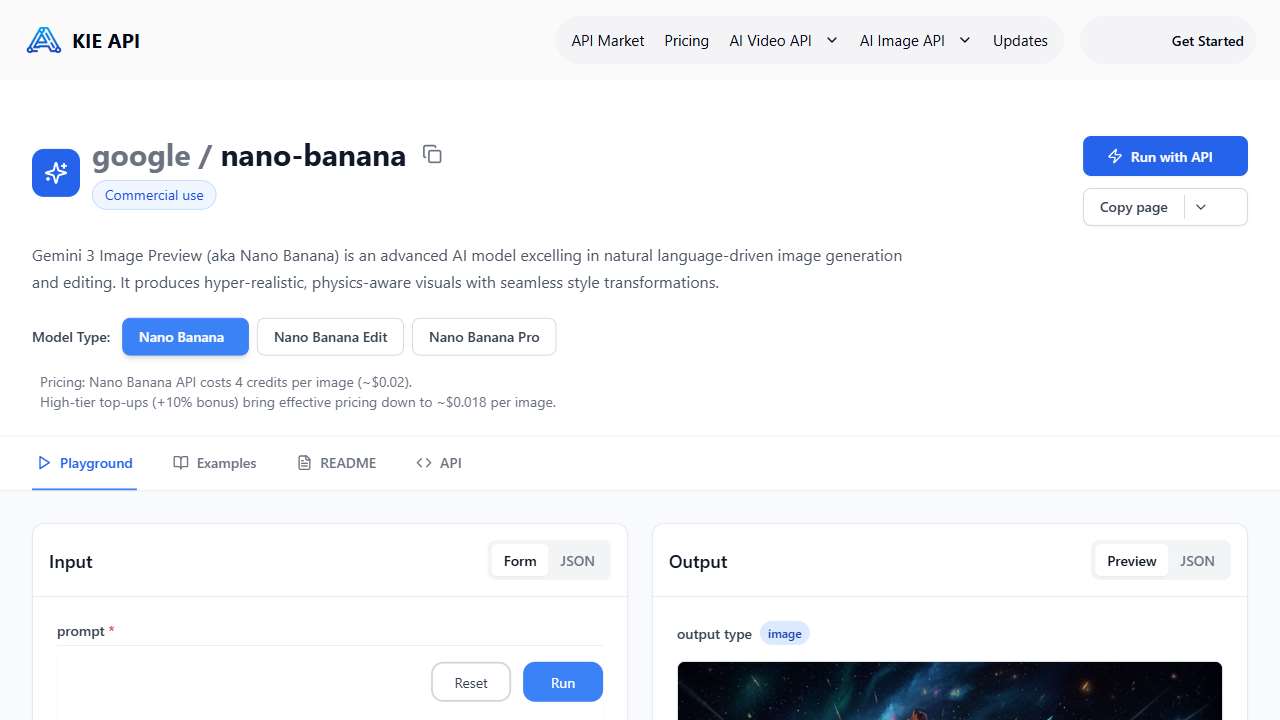Copy the model name using the copy icon
Viewport: 1280px width, 720px height.
[432, 154]
